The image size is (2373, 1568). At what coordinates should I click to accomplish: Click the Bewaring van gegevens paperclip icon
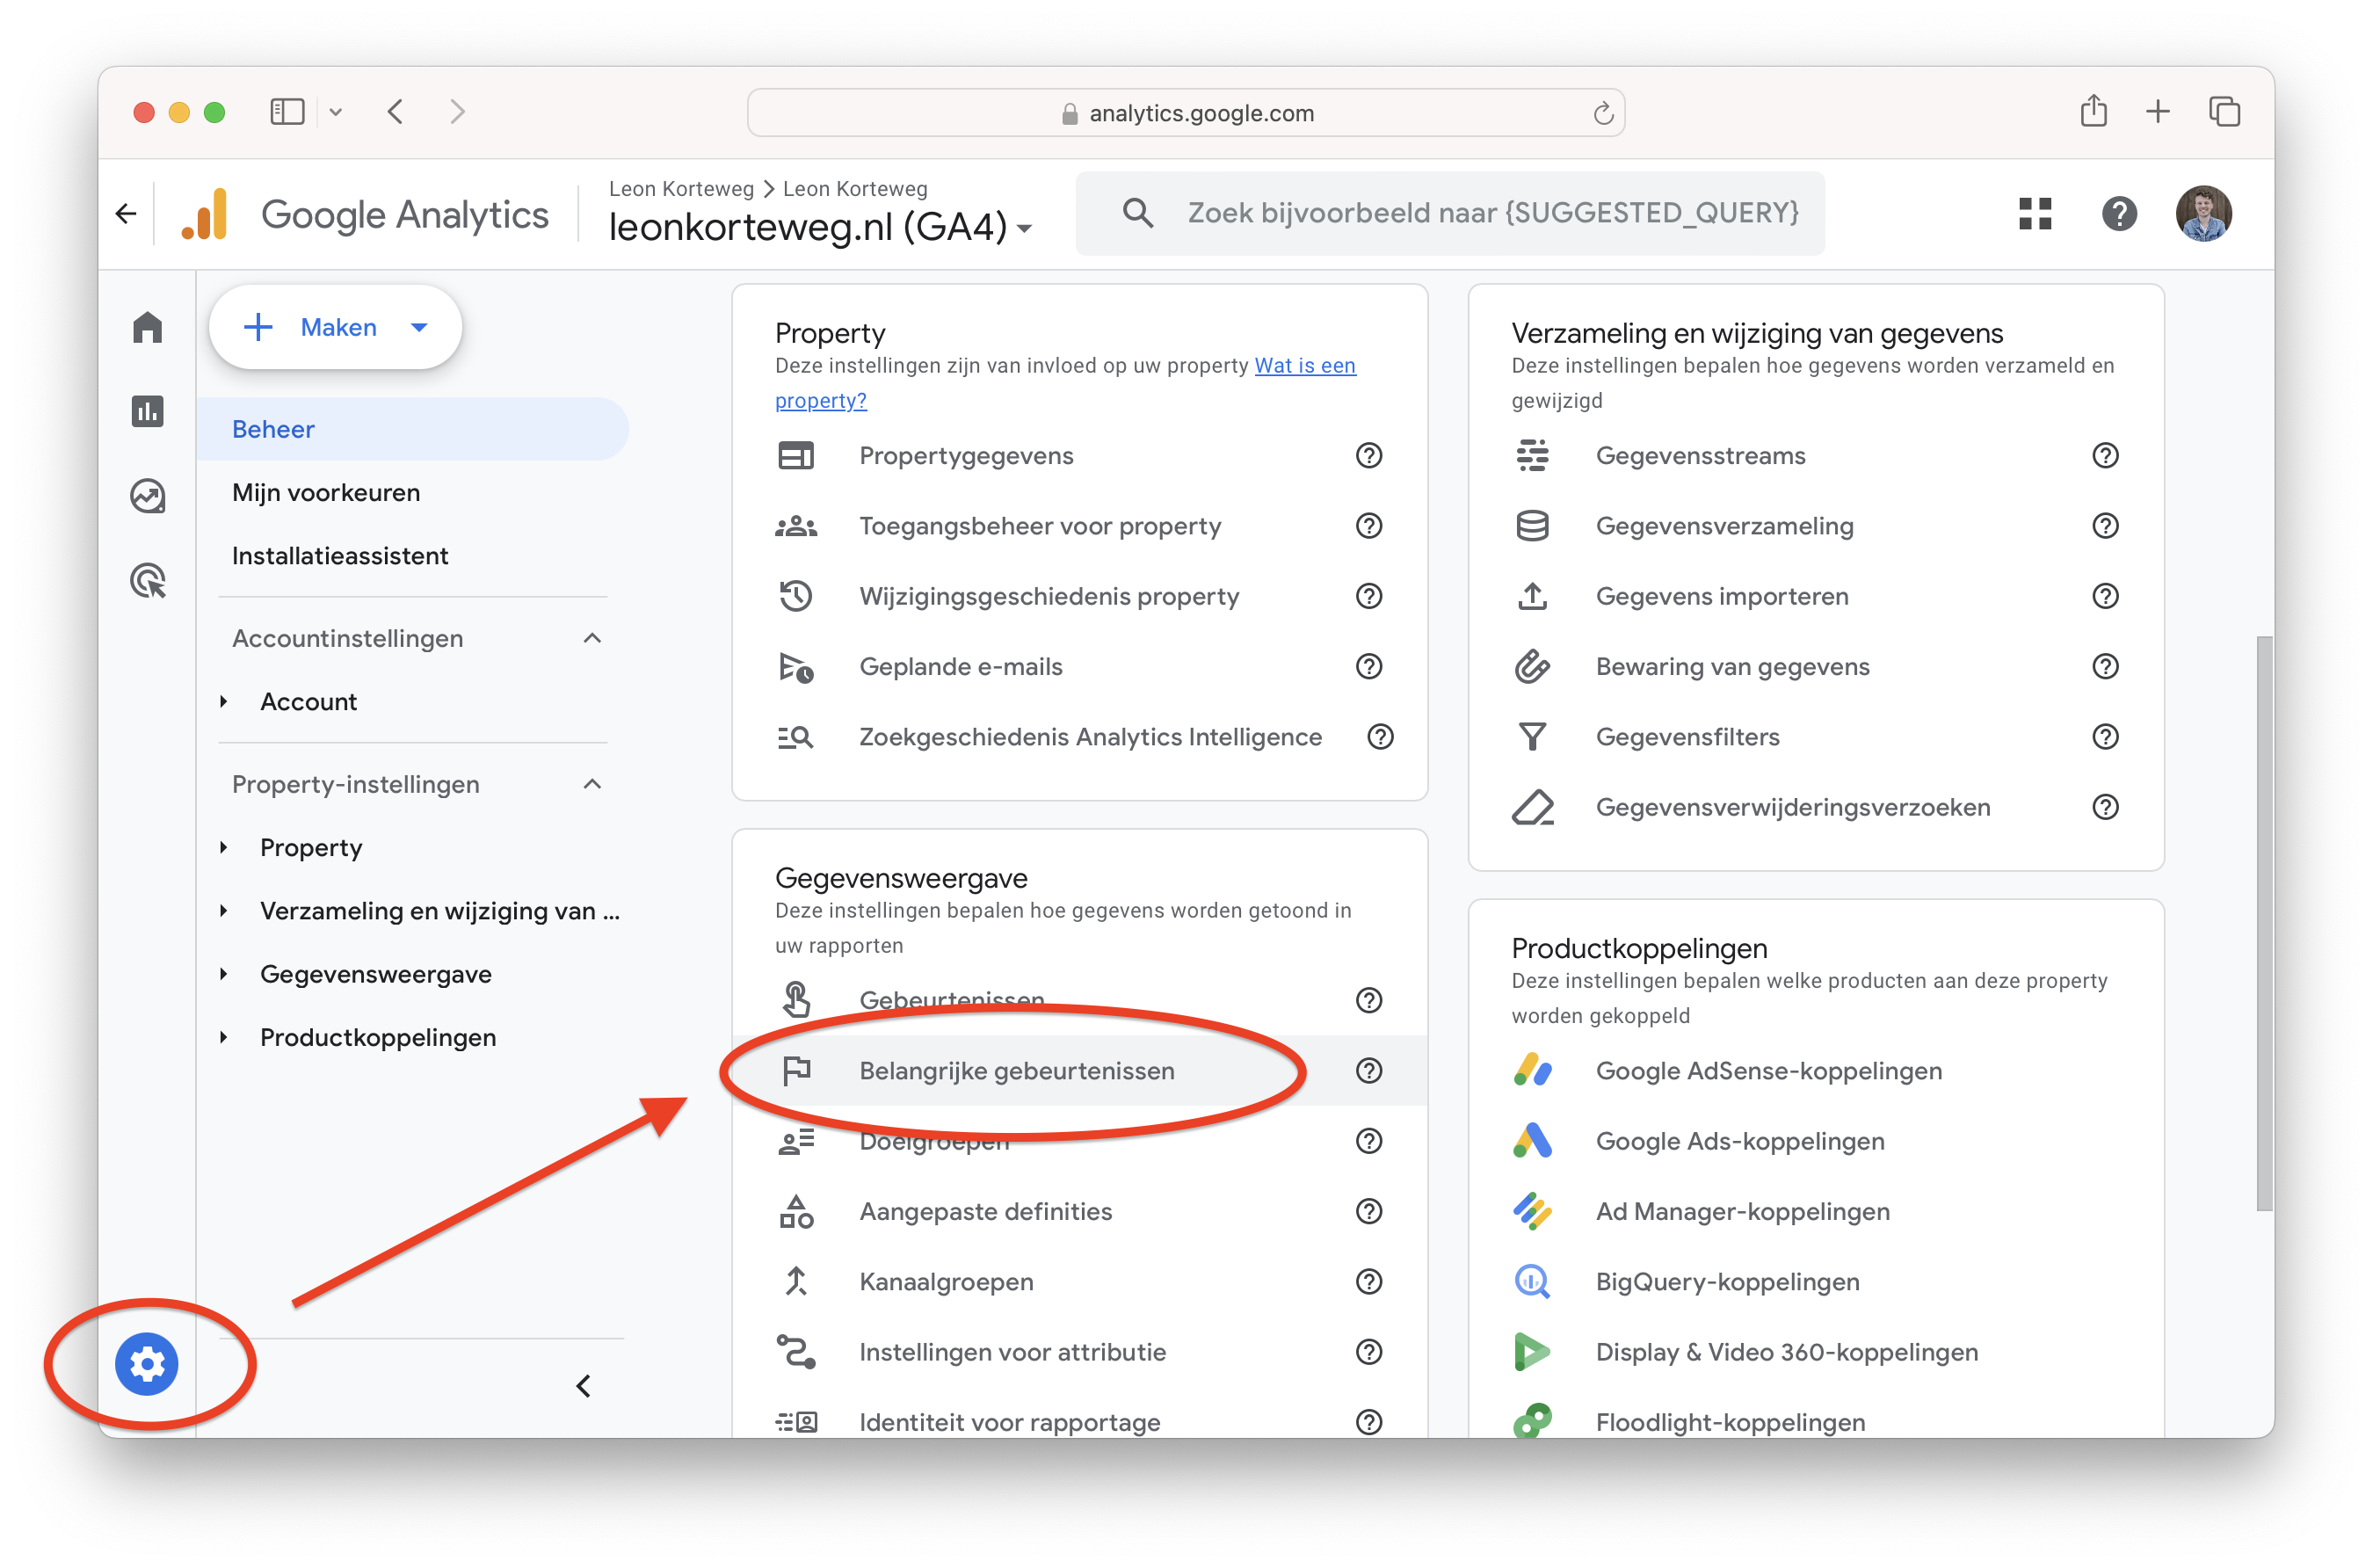click(x=1532, y=667)
